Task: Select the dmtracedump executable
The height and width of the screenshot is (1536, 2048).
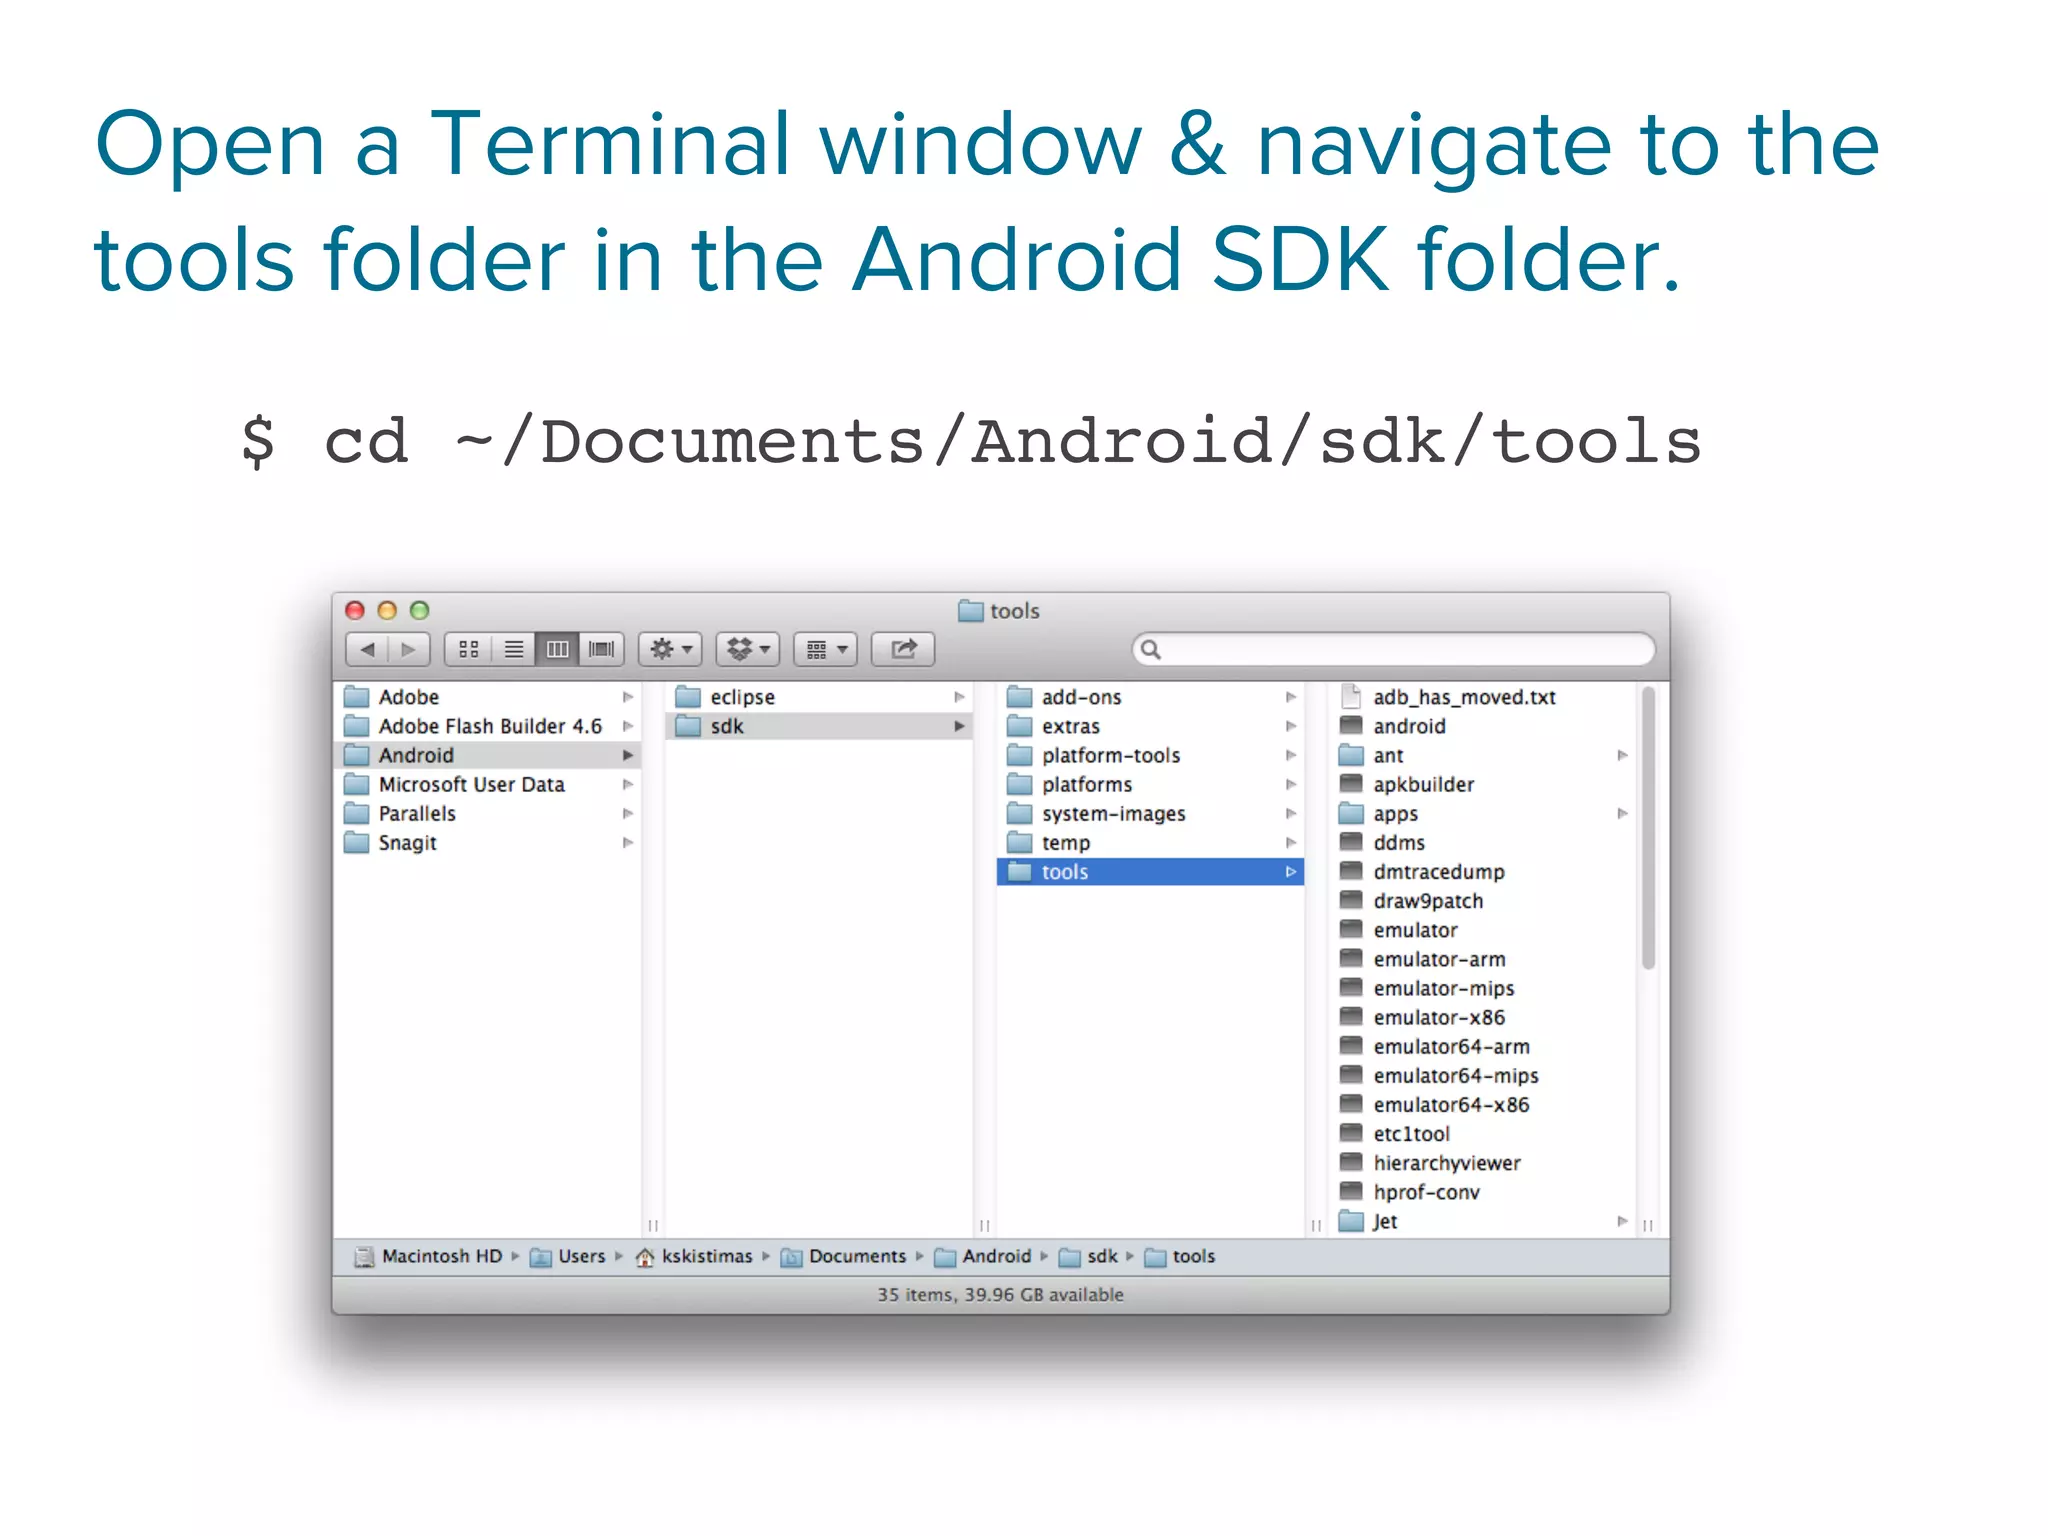Action: click(x=1483, y=871)
